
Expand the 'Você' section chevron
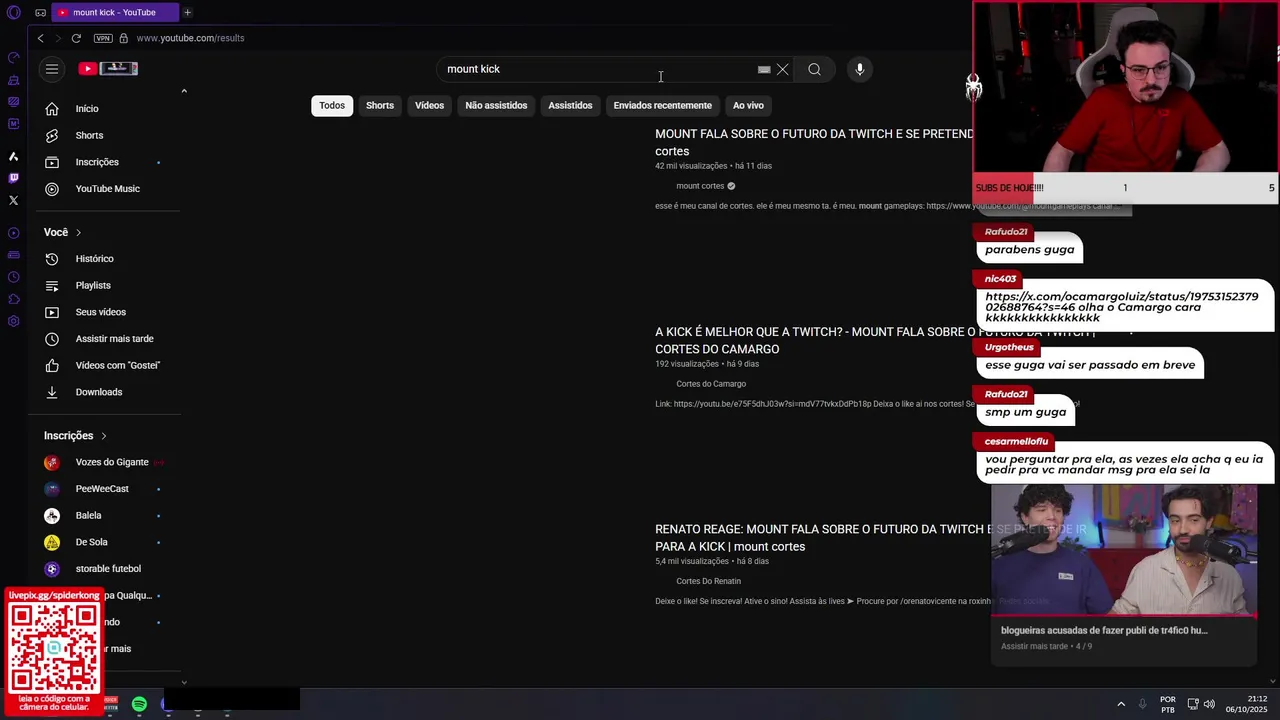pos(78,232)
